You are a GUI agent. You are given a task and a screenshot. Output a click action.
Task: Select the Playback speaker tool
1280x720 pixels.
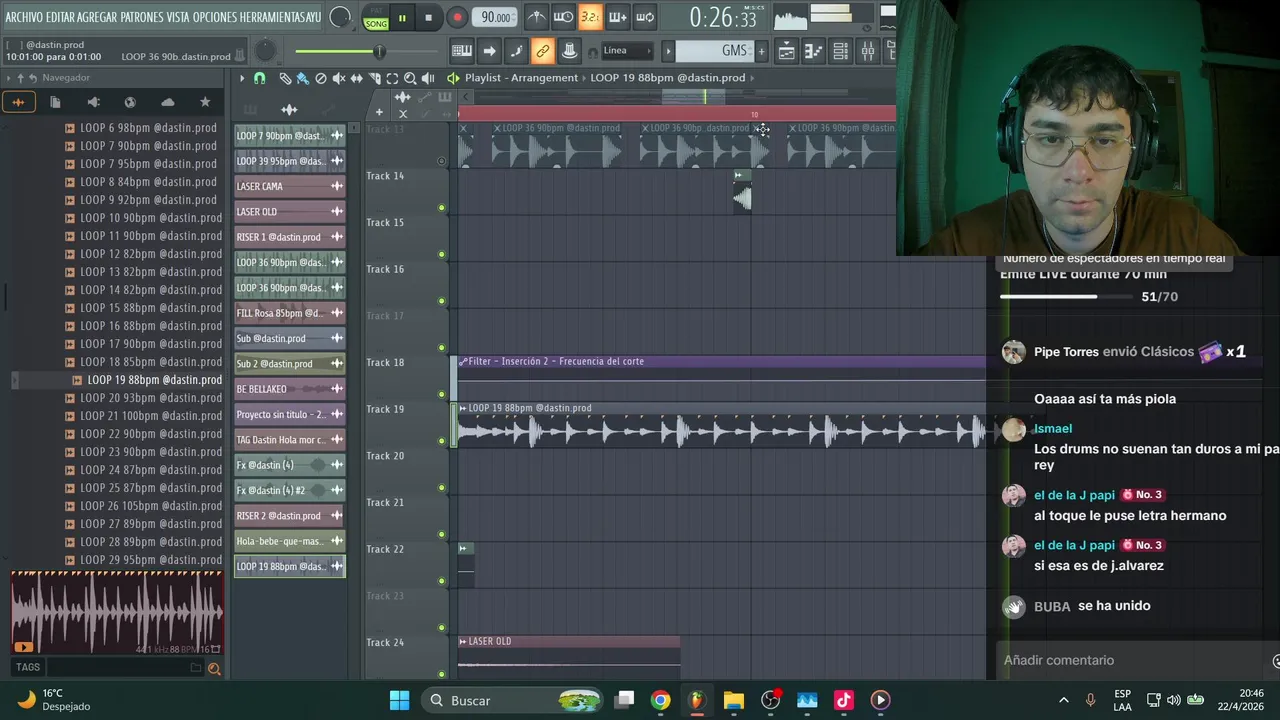tap(428, 78)
